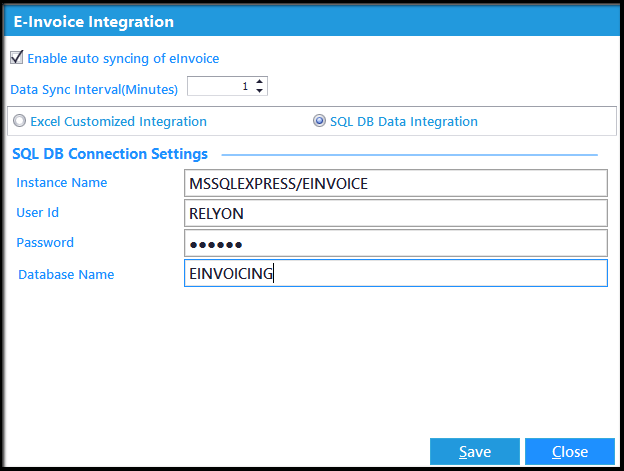Click inside the Data Sync Interval number box
624x471 pixels.
pyautogui.click(x=221, y=86)
